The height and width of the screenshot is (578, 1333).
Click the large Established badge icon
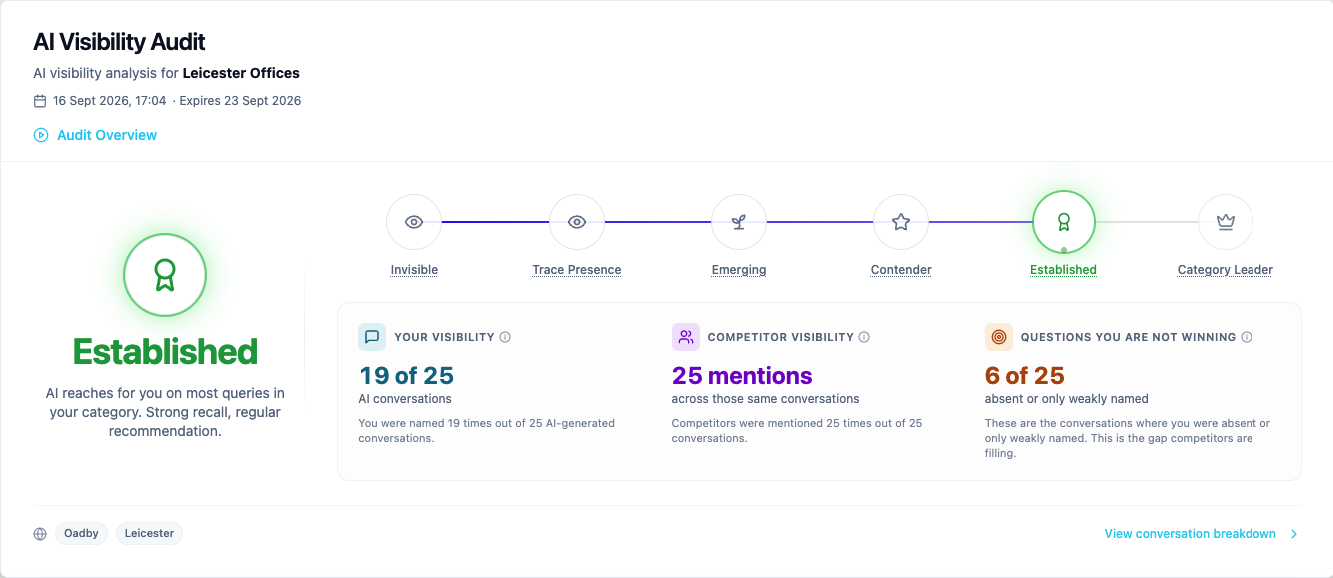coord(165,275)
